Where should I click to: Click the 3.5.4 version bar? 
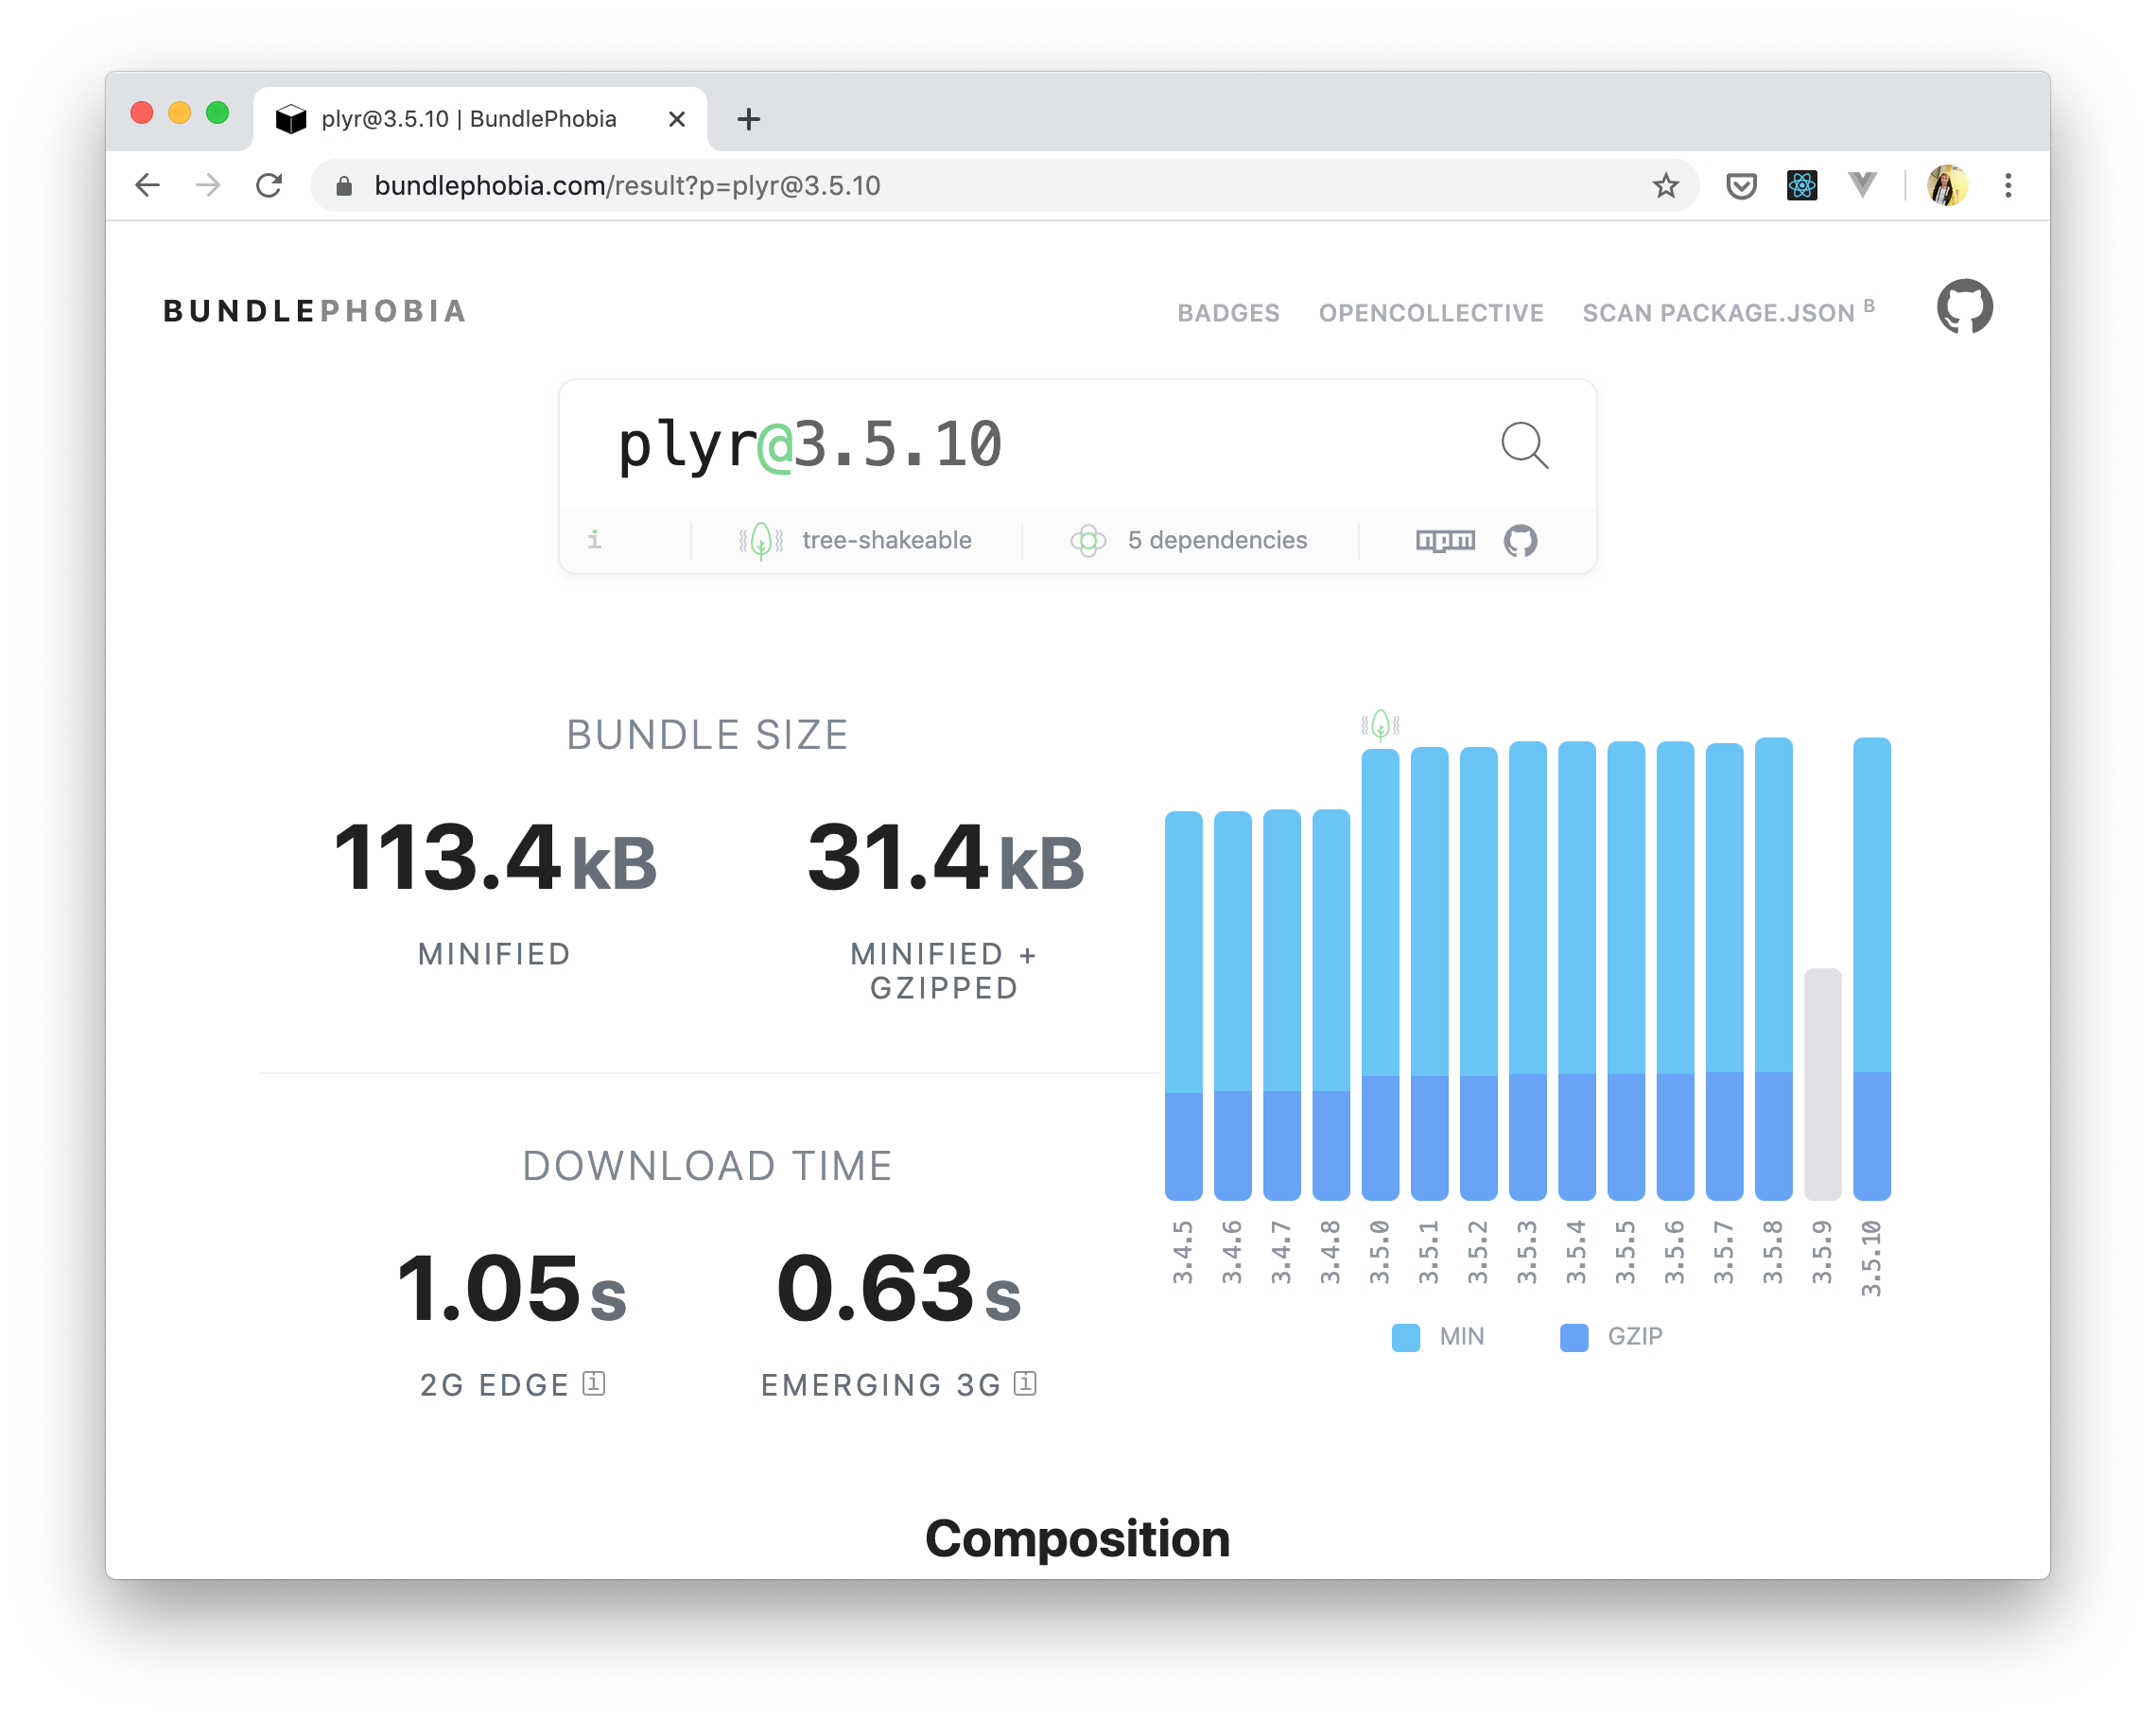click(x=1577, y=970)
